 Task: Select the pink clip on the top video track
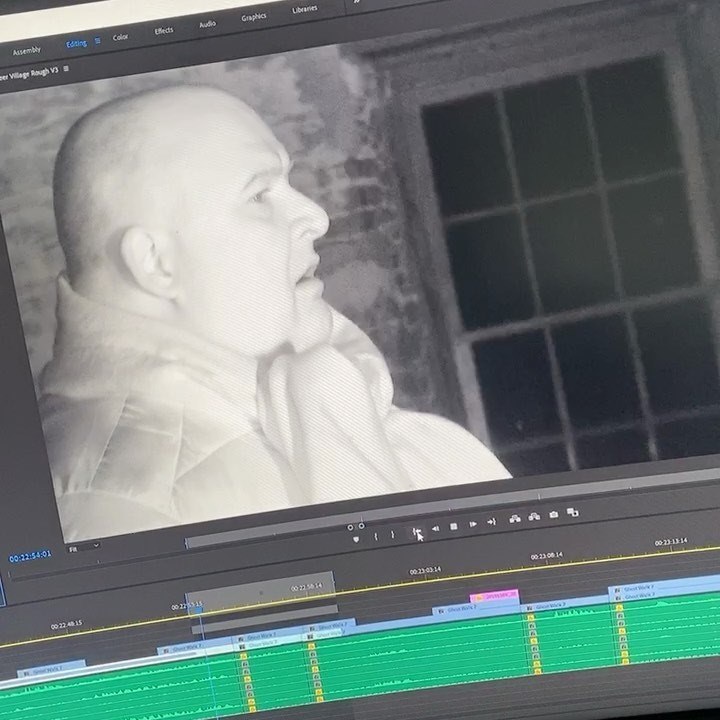click(x=494, y=596)
